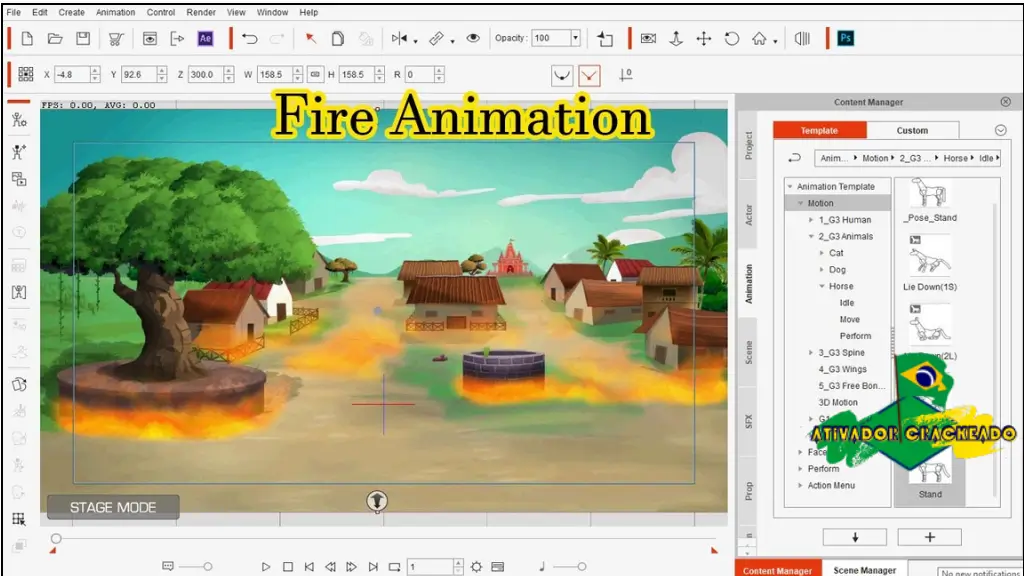Toggle visibility eye icon in toolbar
This screenshot has width=1024, height=576.
[x=473, y=39]
